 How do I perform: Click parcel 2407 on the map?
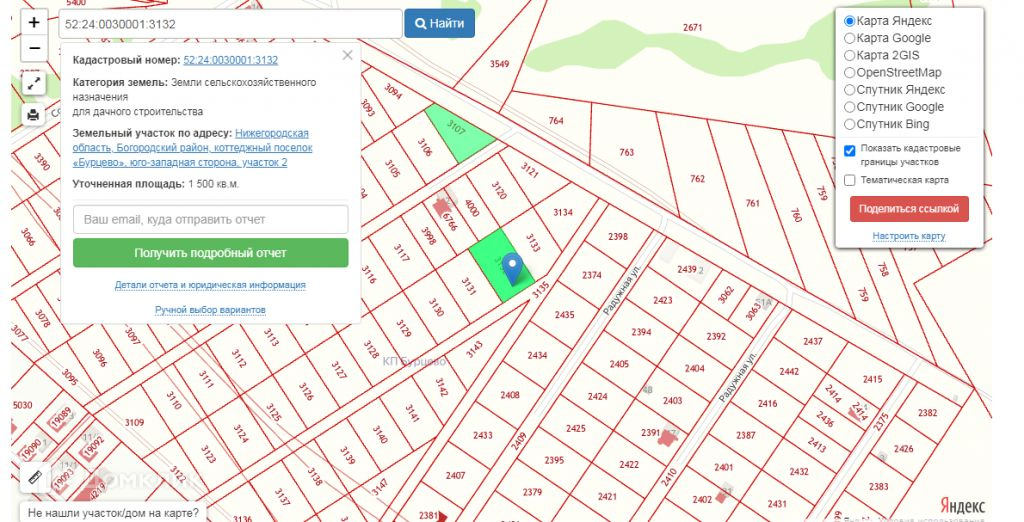pos(456,476)
